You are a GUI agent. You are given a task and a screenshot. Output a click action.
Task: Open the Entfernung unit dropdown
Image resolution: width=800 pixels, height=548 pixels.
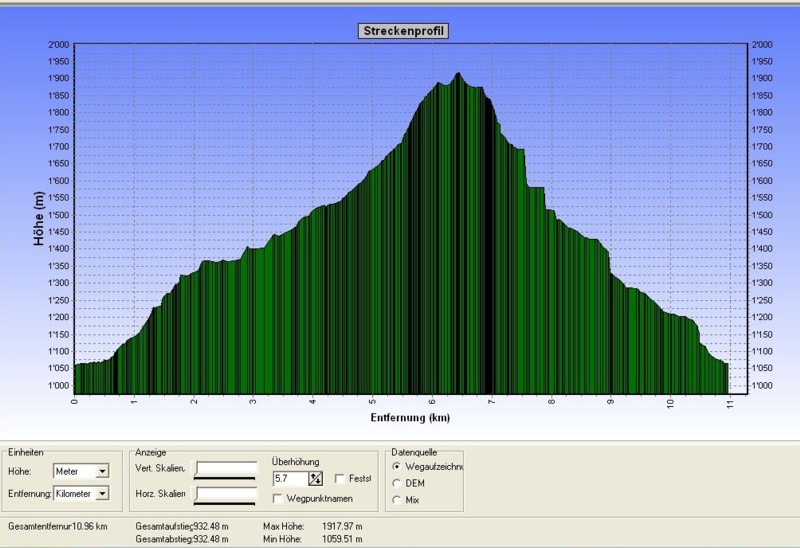point(102,494)
